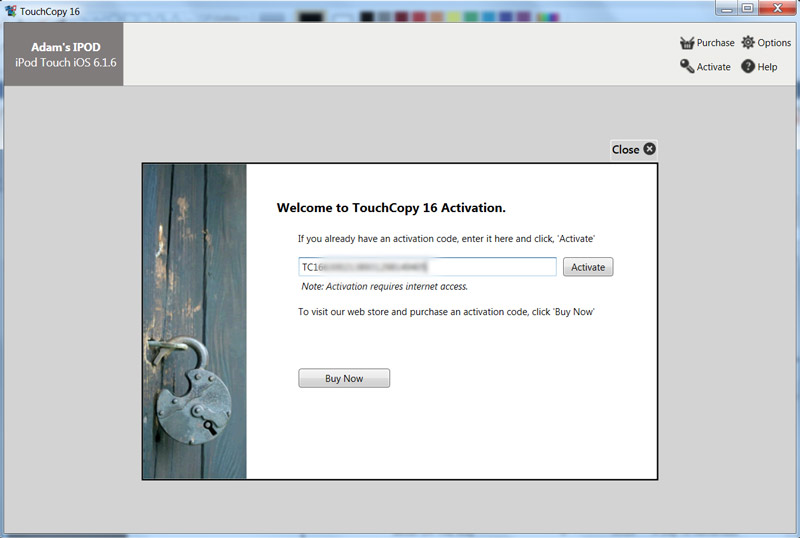Click the Close text above the dialog
This screenshot has width=800, height=538.
(626, 150)
